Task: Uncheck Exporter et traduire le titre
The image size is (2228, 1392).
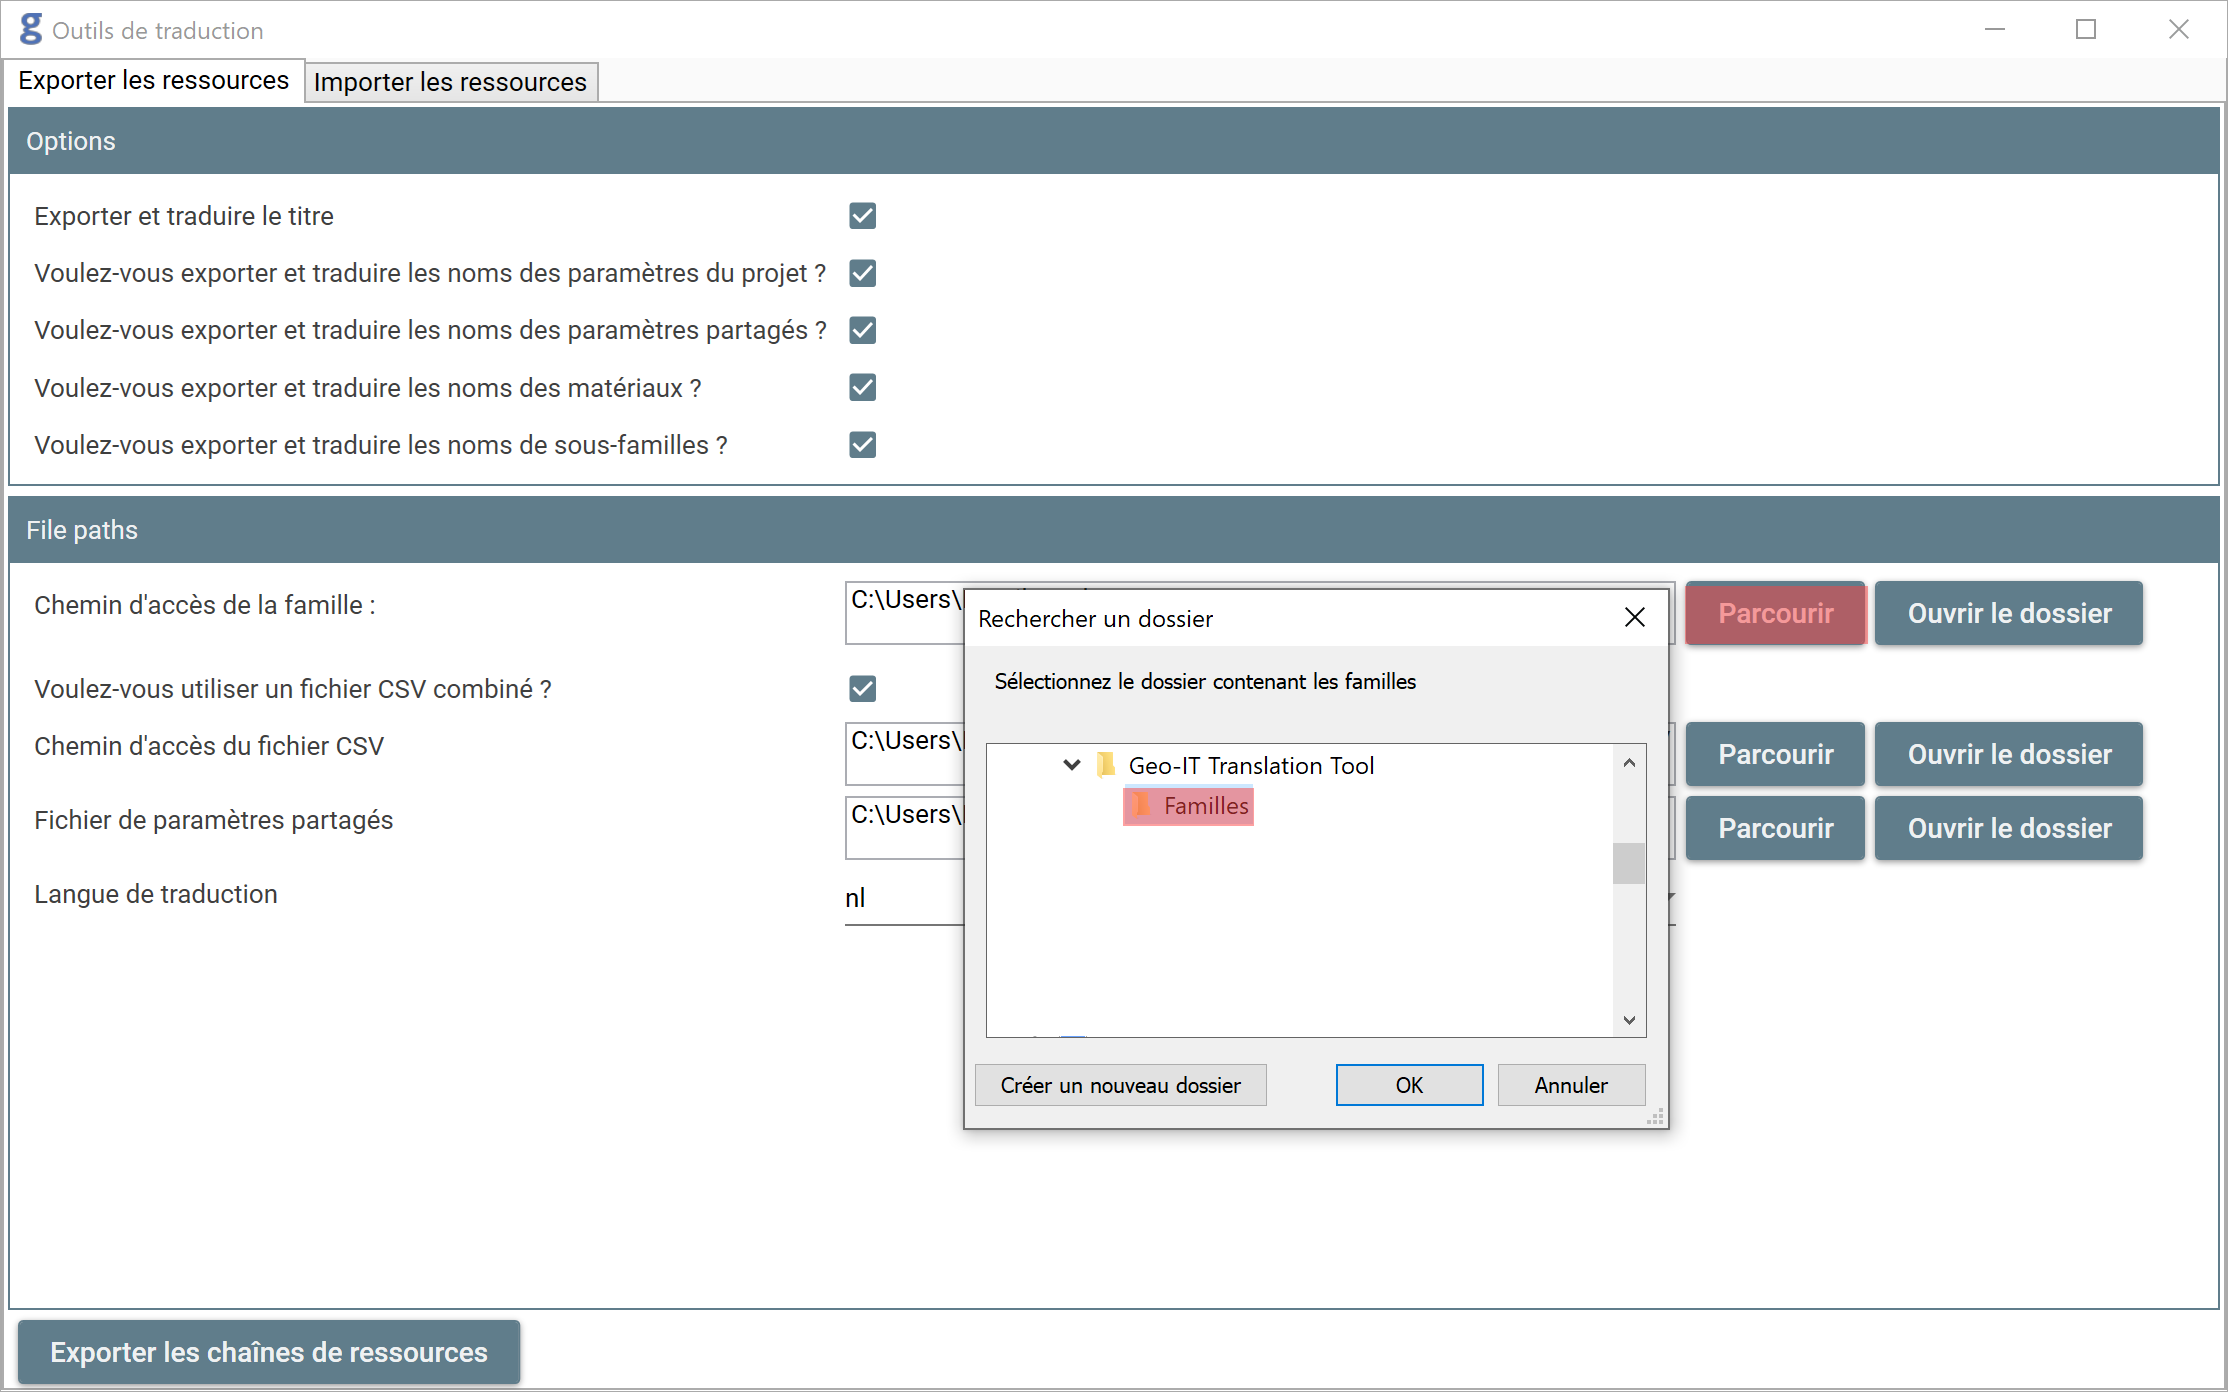Action: click(x=862, y=216)
